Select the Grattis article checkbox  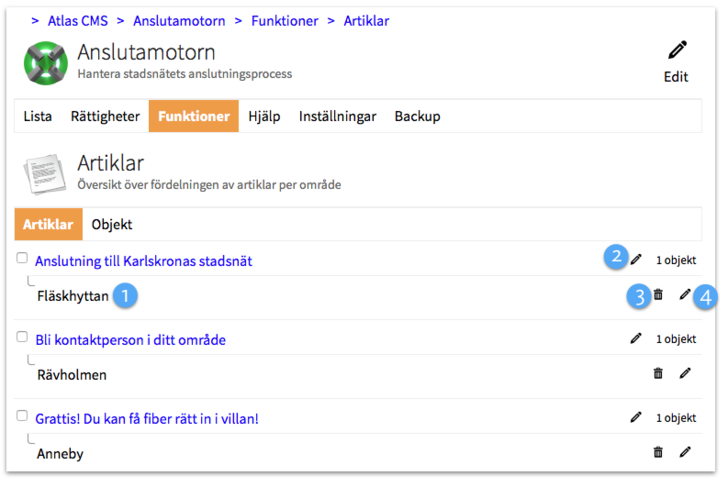point(22,416)
